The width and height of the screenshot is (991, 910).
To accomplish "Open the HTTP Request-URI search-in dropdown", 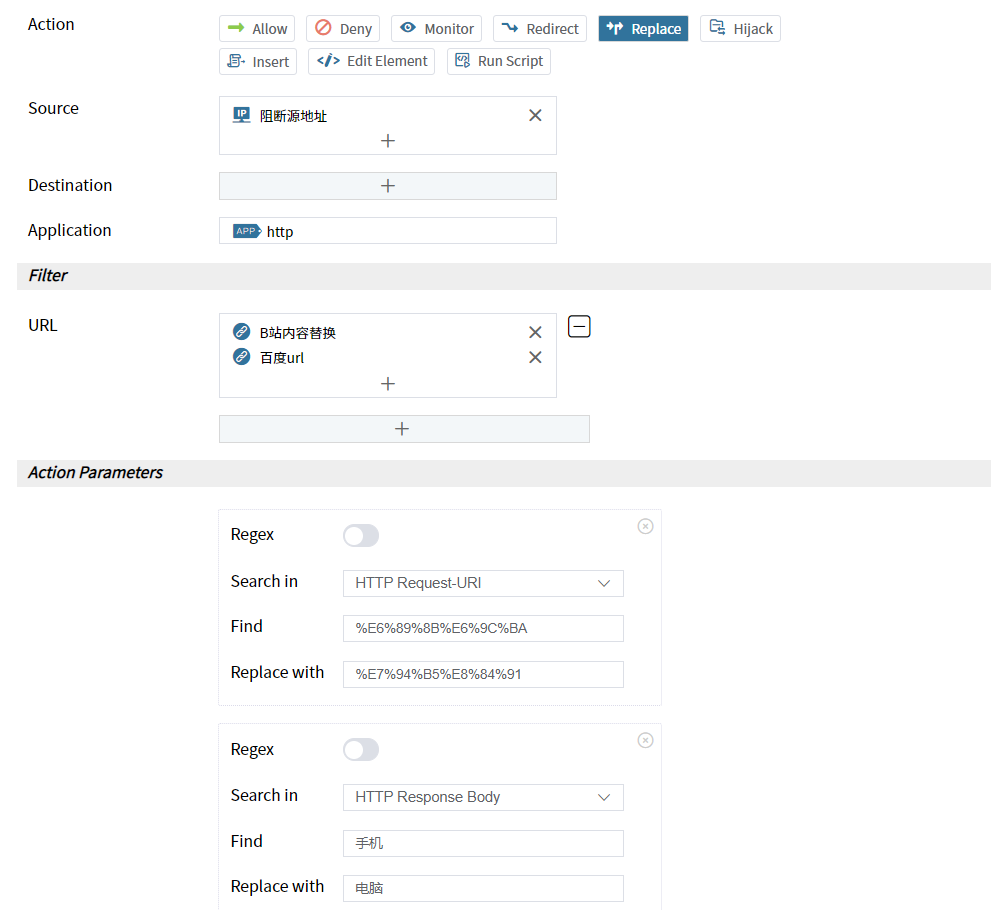I will [x=483, y=583].
